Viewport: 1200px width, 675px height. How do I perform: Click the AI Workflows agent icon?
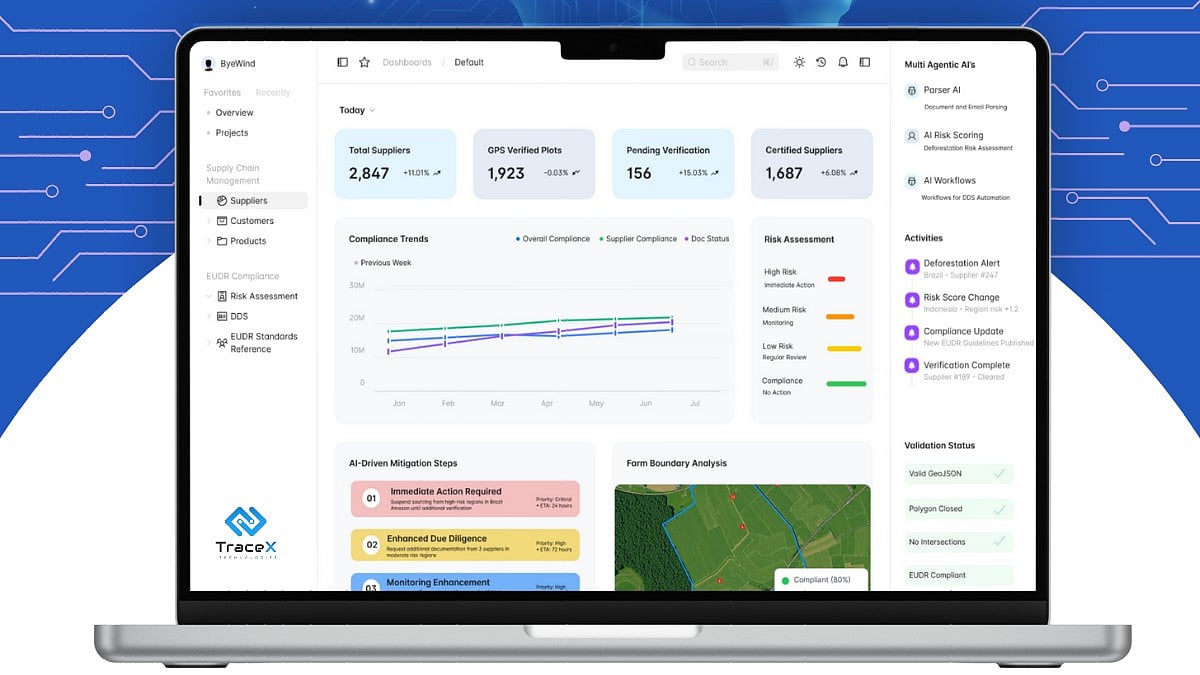click(911, 181)
